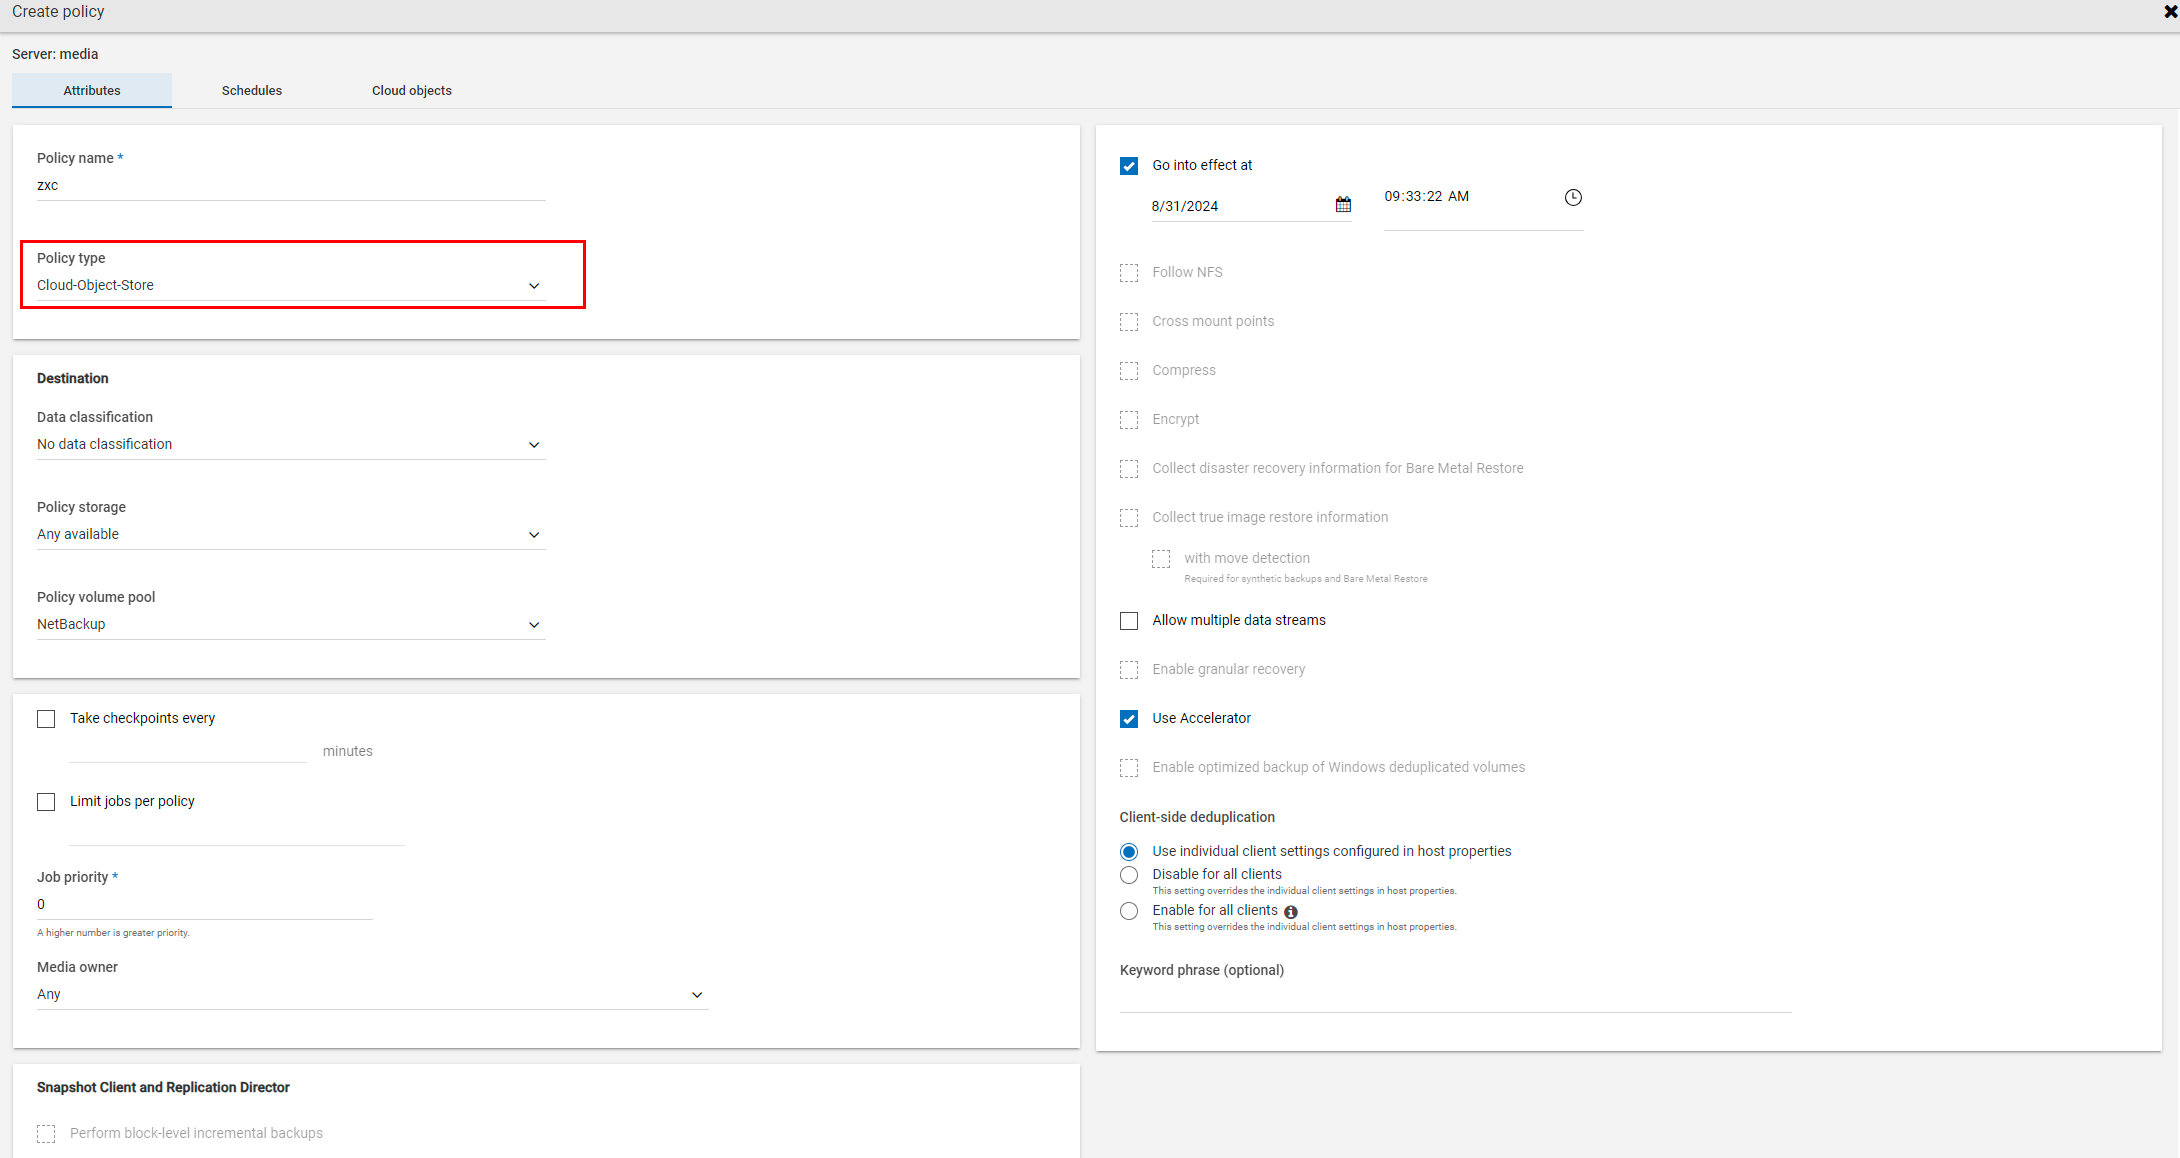This screenshot has height=1158, width=2180.
Task: Click Snapshot Client and Replication Director heading
Action: coord(163,1087)
